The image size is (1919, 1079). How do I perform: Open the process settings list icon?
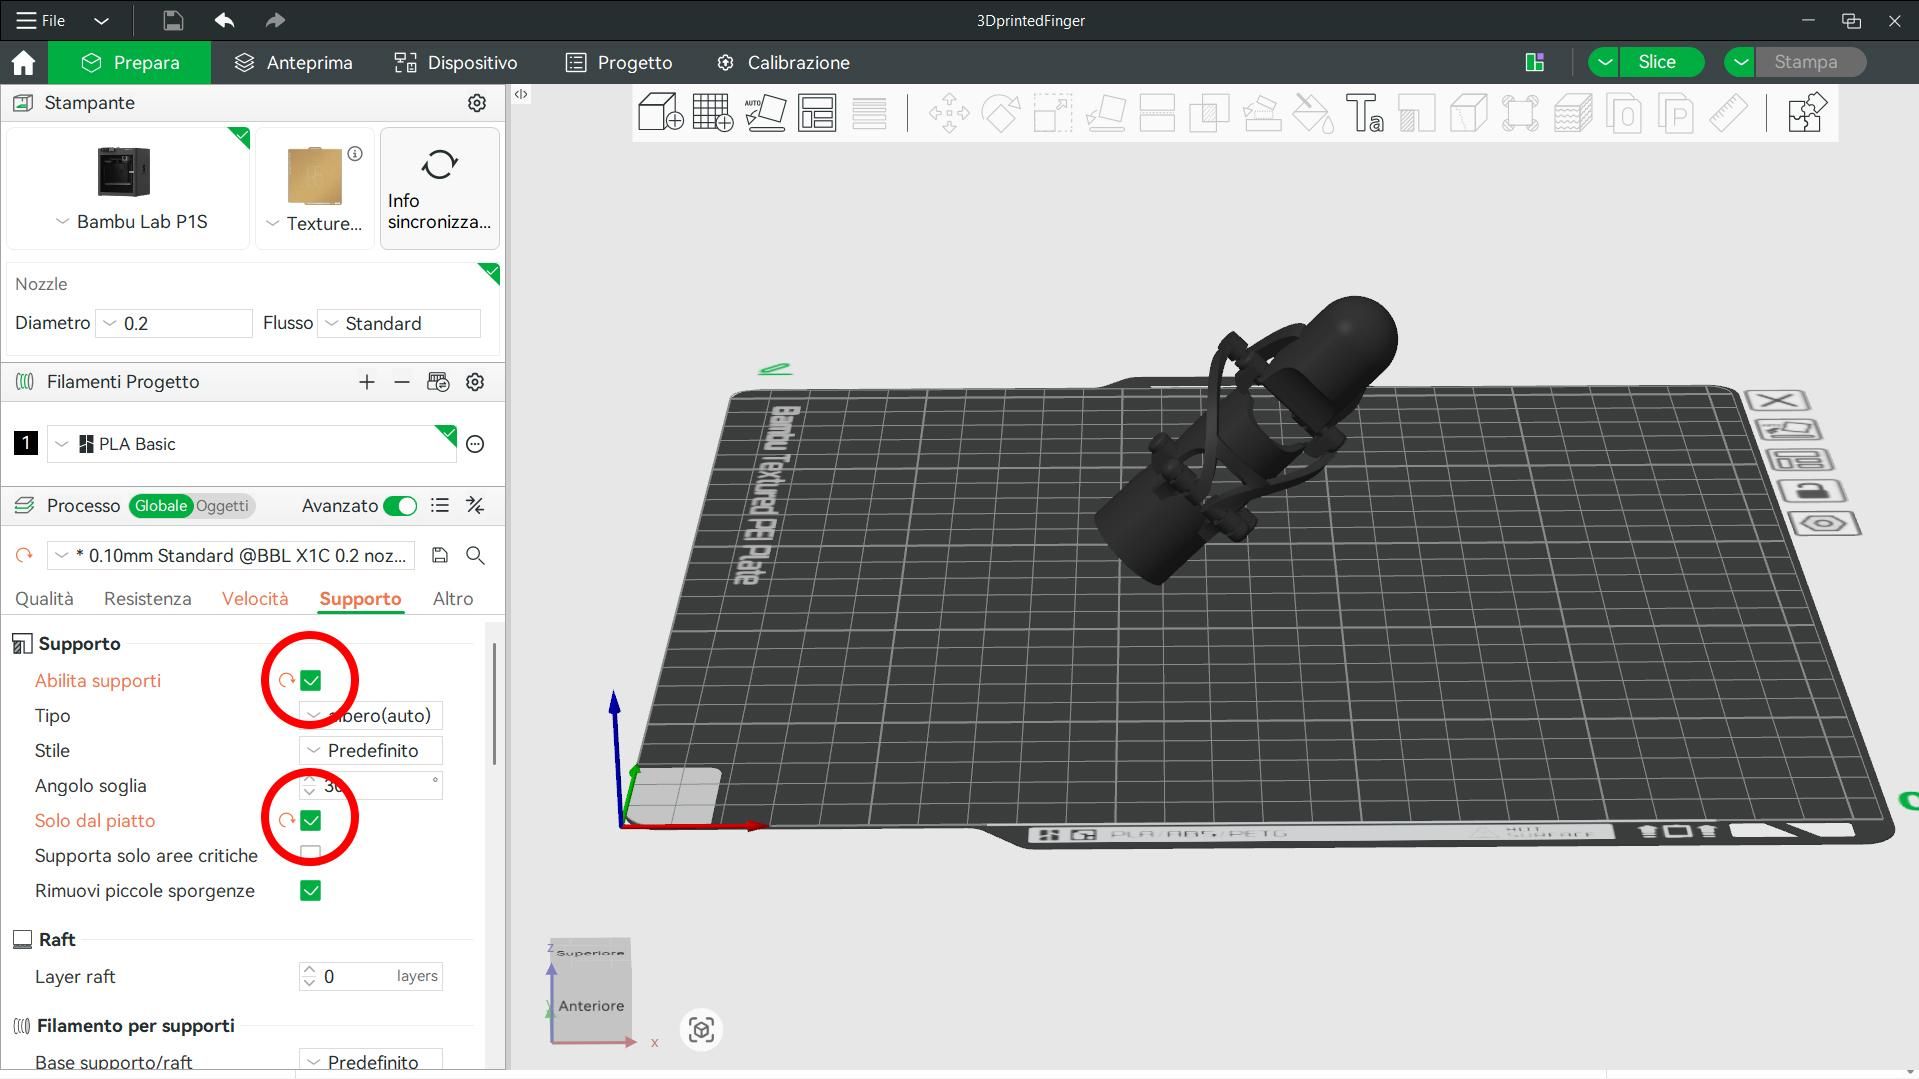coord(440,506)
